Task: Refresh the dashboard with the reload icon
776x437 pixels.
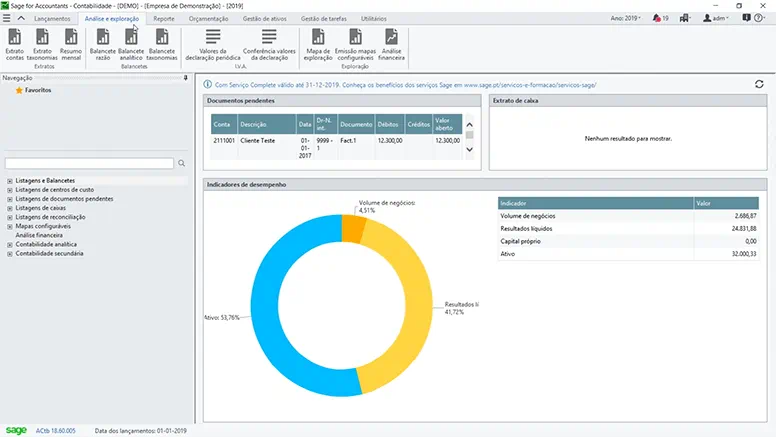Action: (x=760, y=85)
